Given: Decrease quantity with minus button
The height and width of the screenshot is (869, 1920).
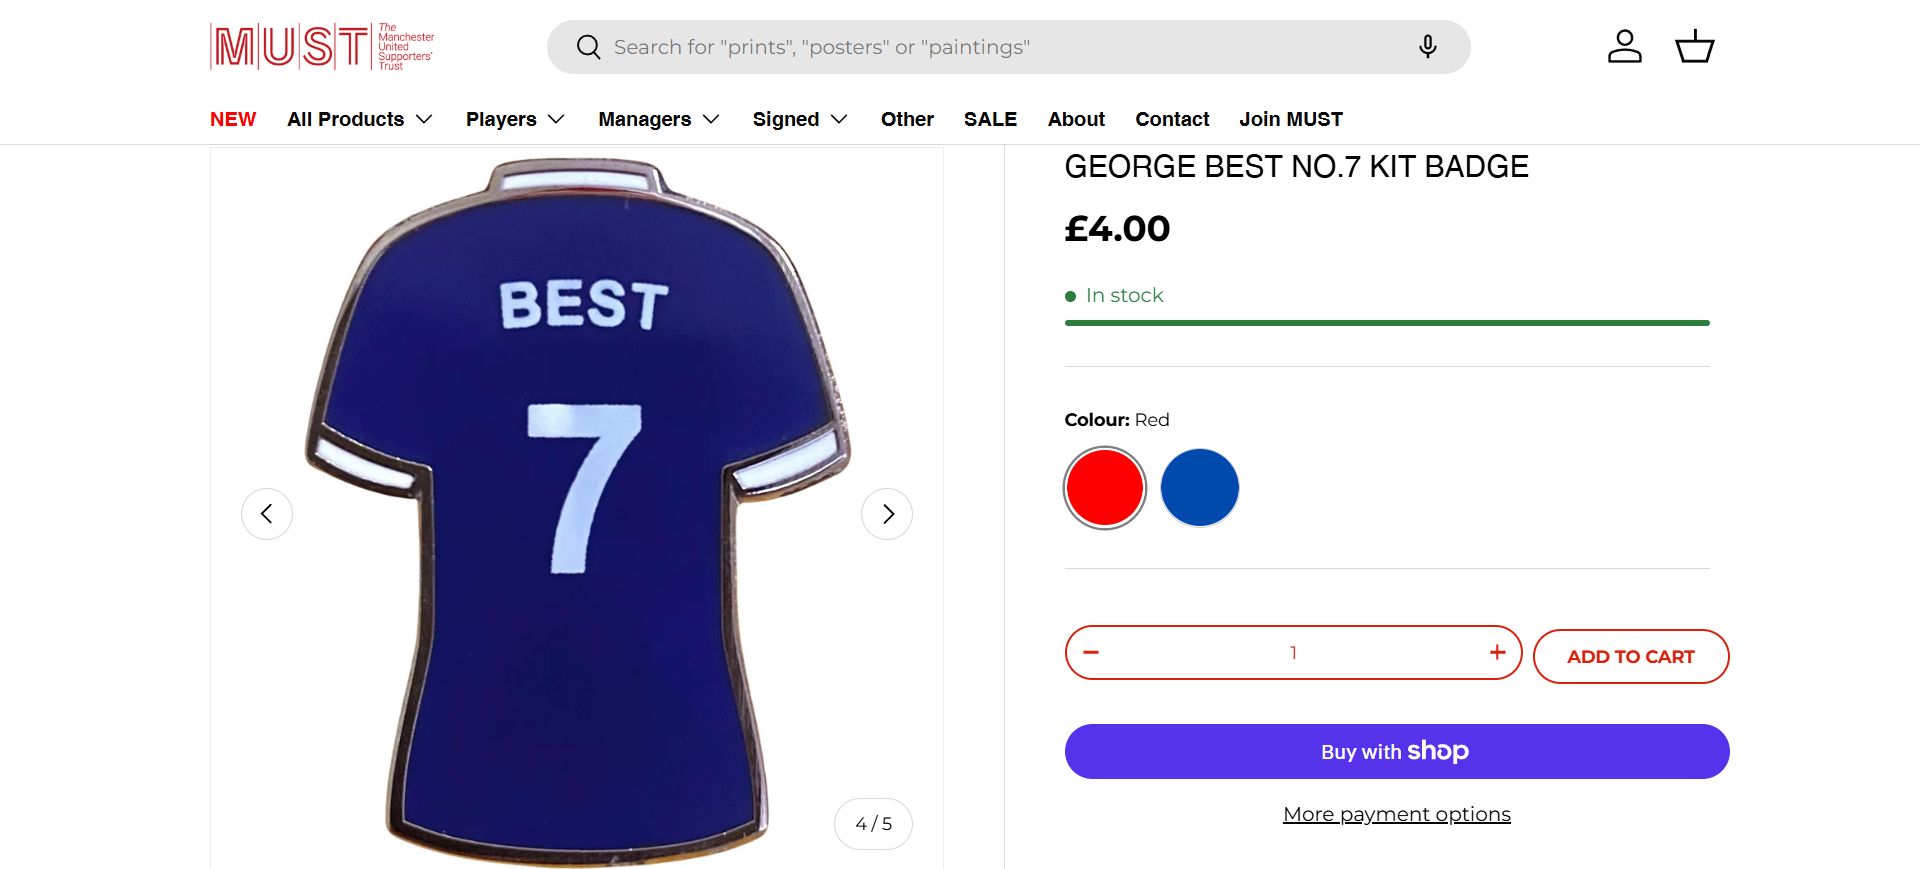Looking at the screenshot, I should tap(1091, 653).
